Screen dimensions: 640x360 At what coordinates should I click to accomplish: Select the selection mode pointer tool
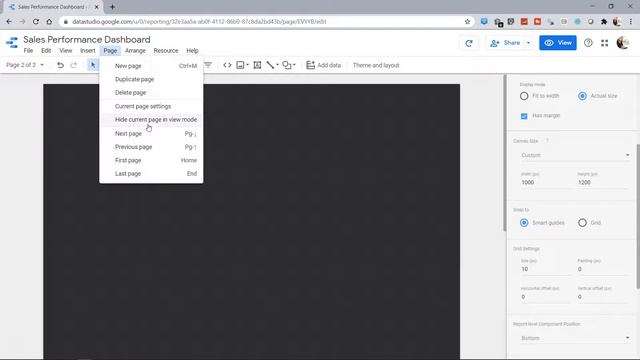click(x=93, y=65)
